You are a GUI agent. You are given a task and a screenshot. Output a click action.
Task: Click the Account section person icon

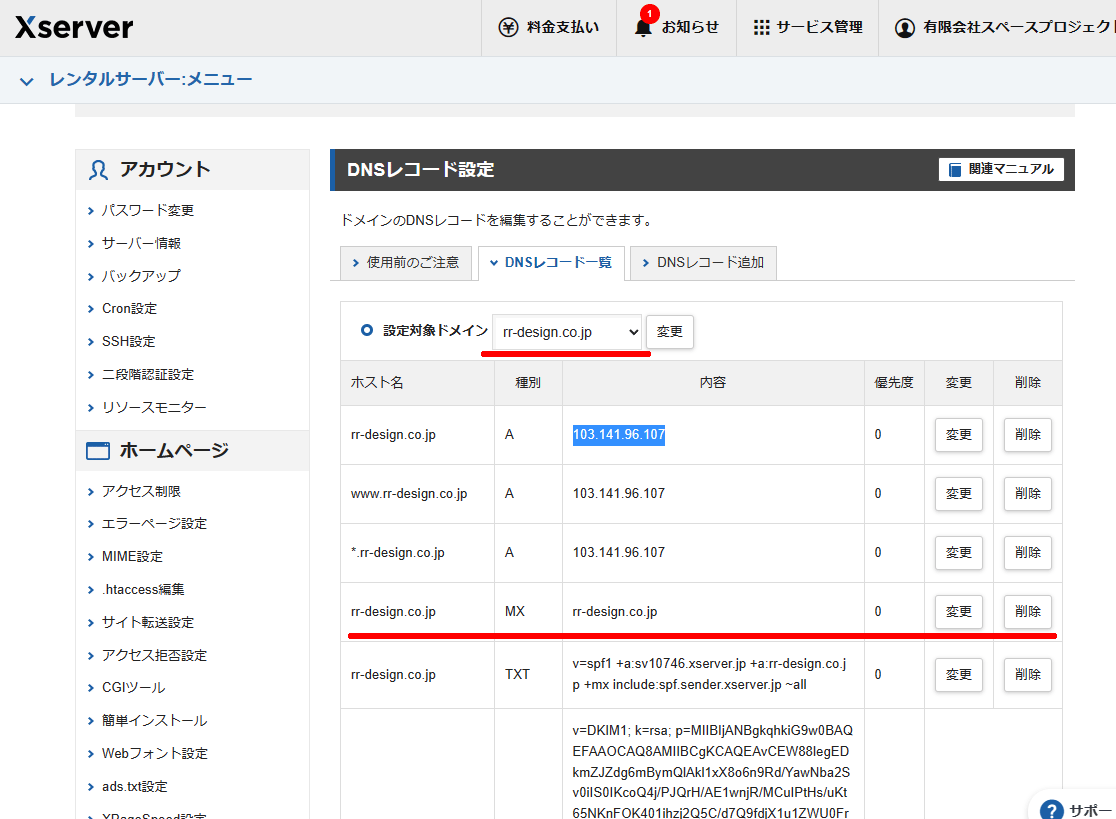[98, 170]
